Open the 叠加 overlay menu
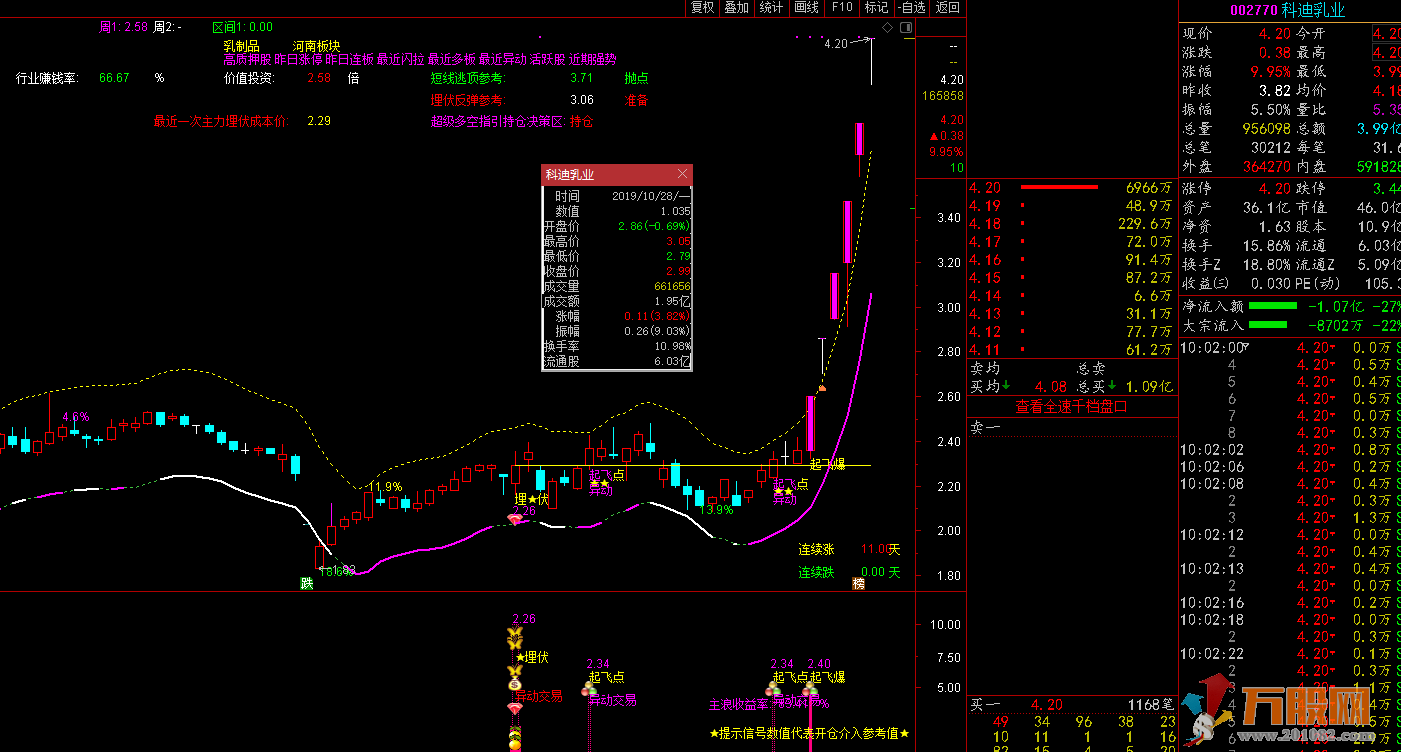The height and width of the screenshot is (752, 1401). 737,8
